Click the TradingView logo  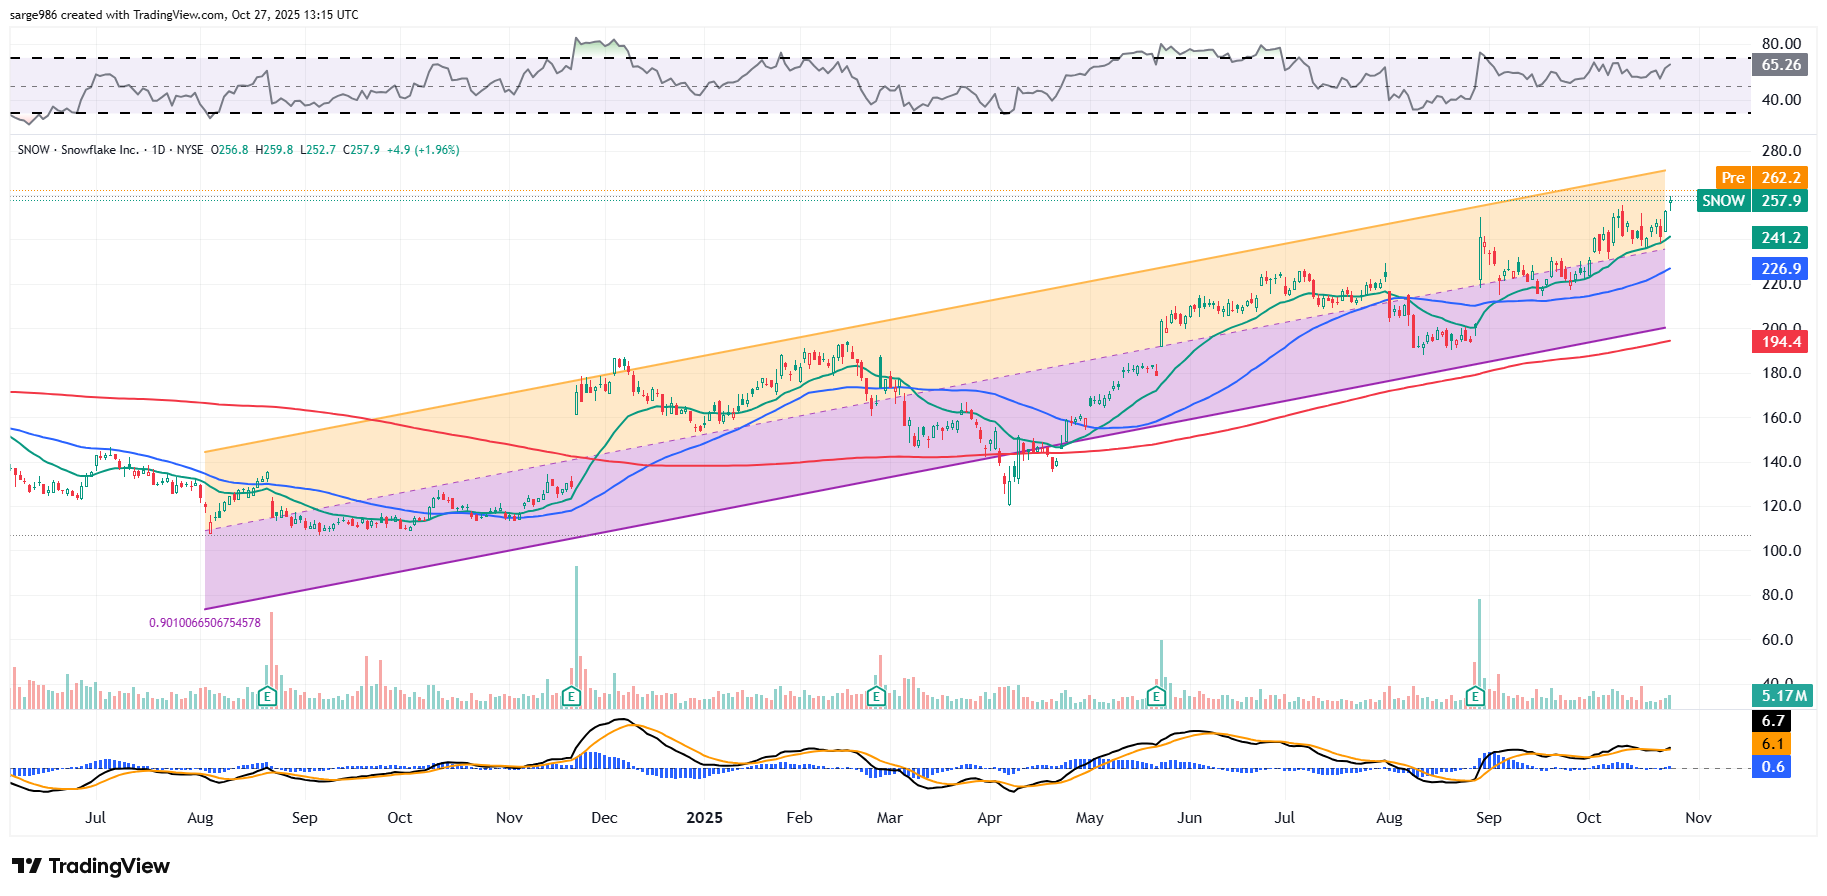click(x=91, y=866)
